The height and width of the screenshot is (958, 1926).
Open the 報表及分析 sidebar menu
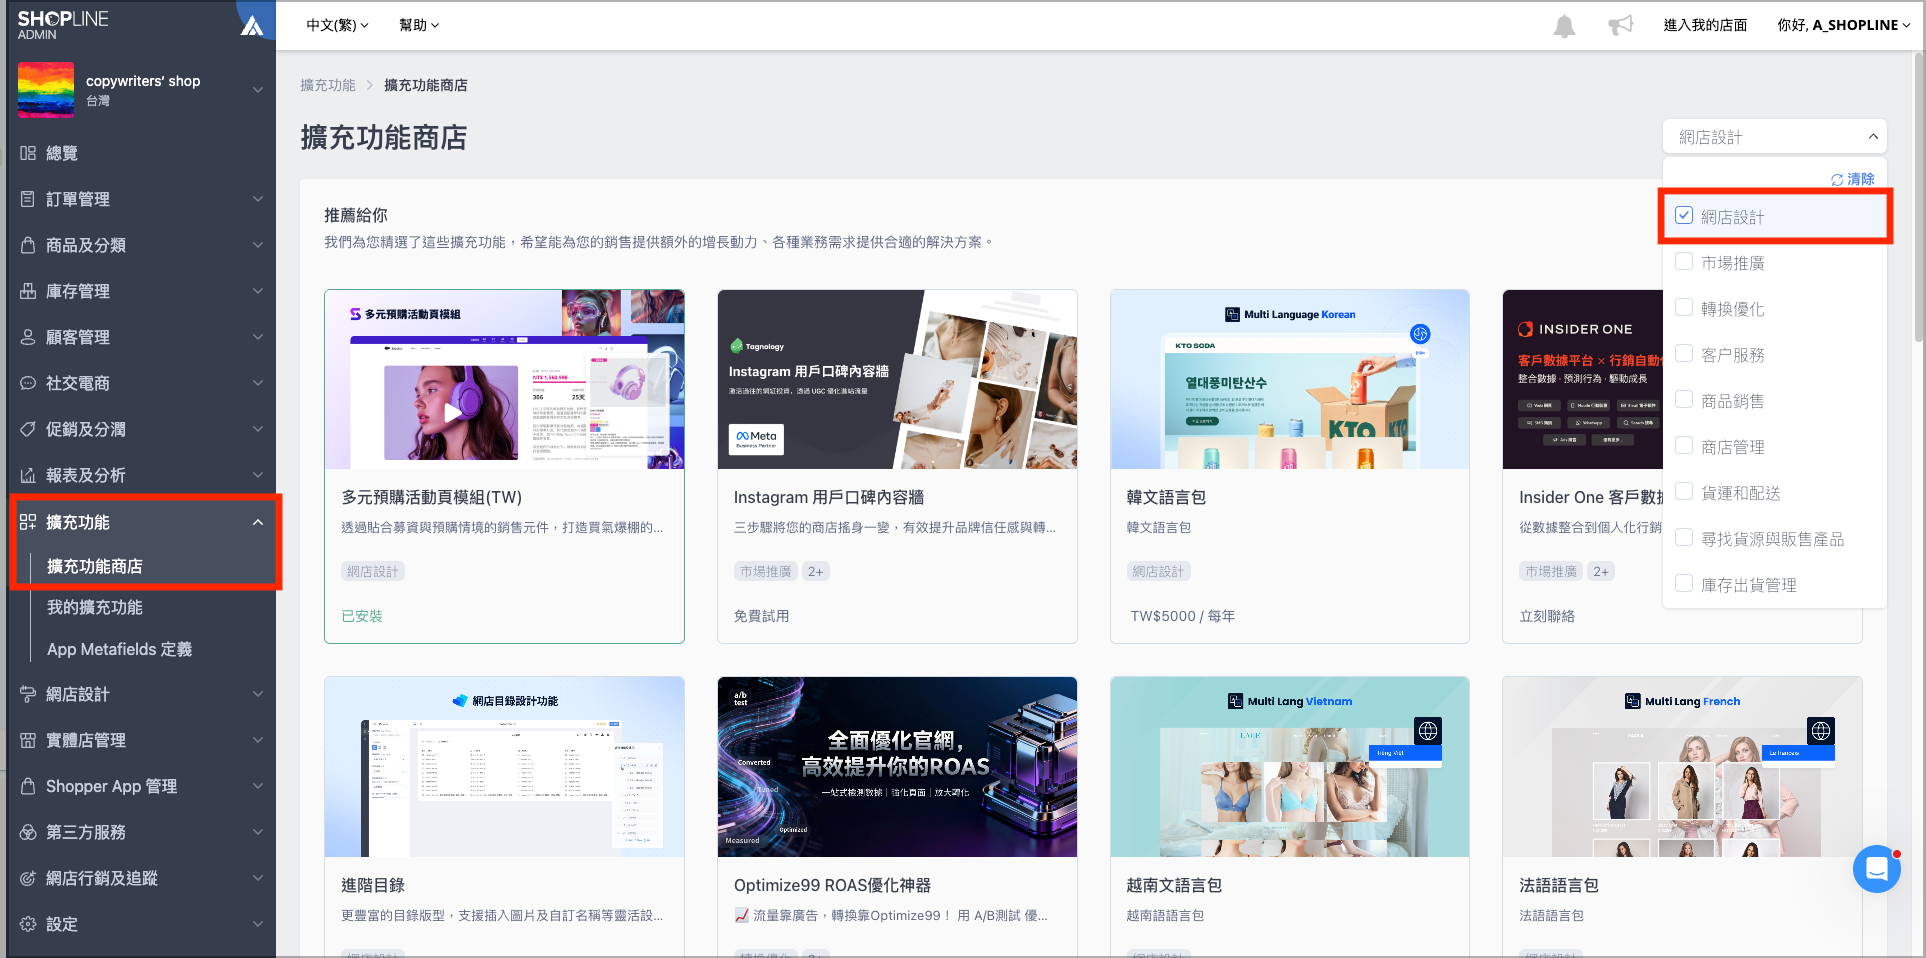click(86, 475)
